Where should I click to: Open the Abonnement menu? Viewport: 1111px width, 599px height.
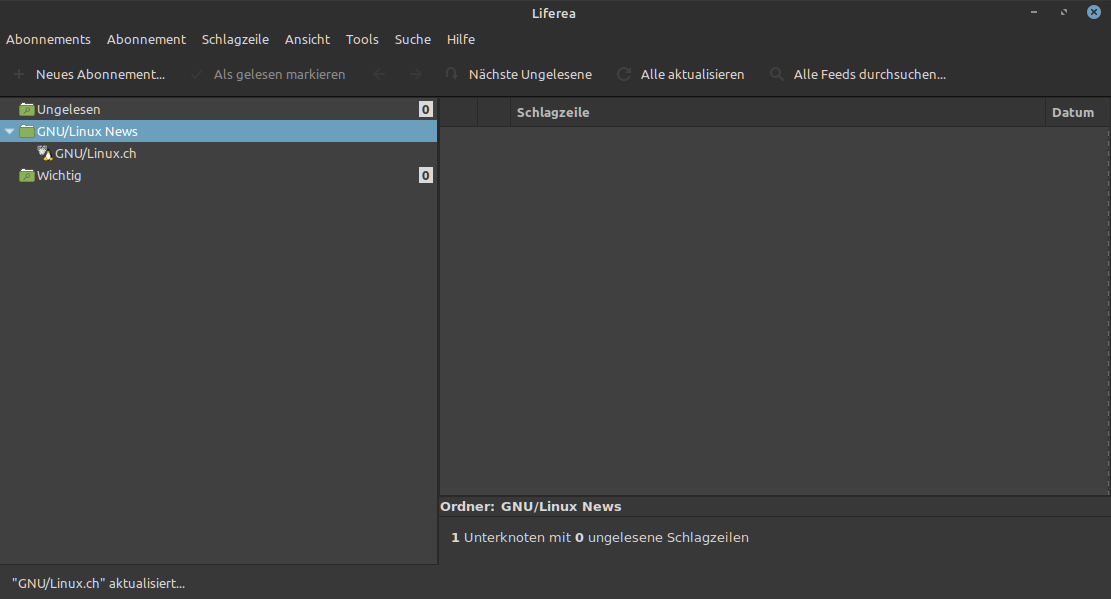point(146,40)
